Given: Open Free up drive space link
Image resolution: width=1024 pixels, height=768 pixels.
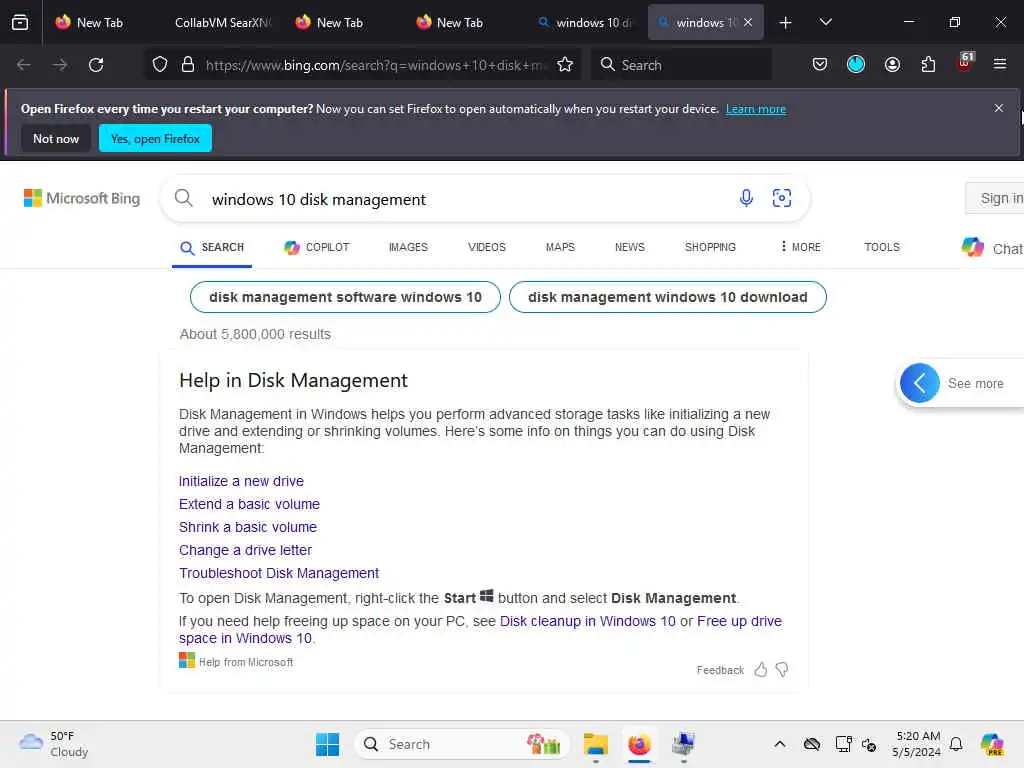Looking at the screenshot, I should click(739, 621).
